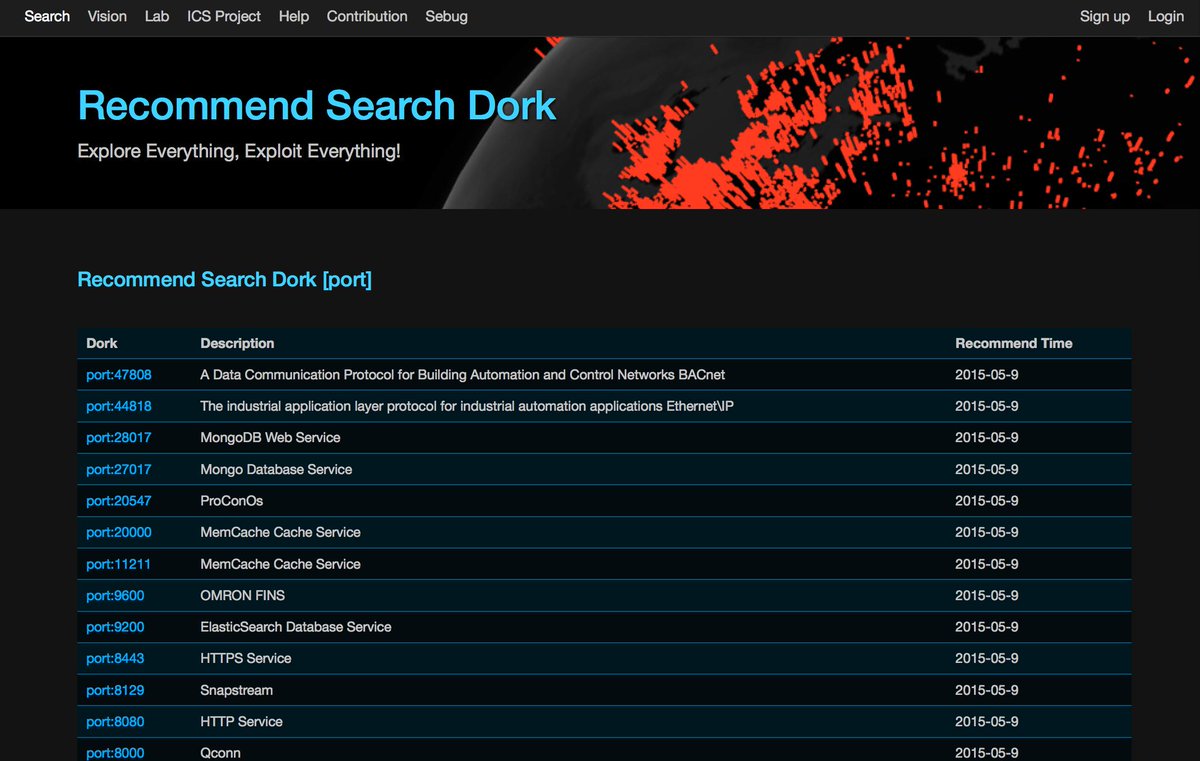Open the Vision nav item
The image size is (1200, 761).
(x=107, y=16)
